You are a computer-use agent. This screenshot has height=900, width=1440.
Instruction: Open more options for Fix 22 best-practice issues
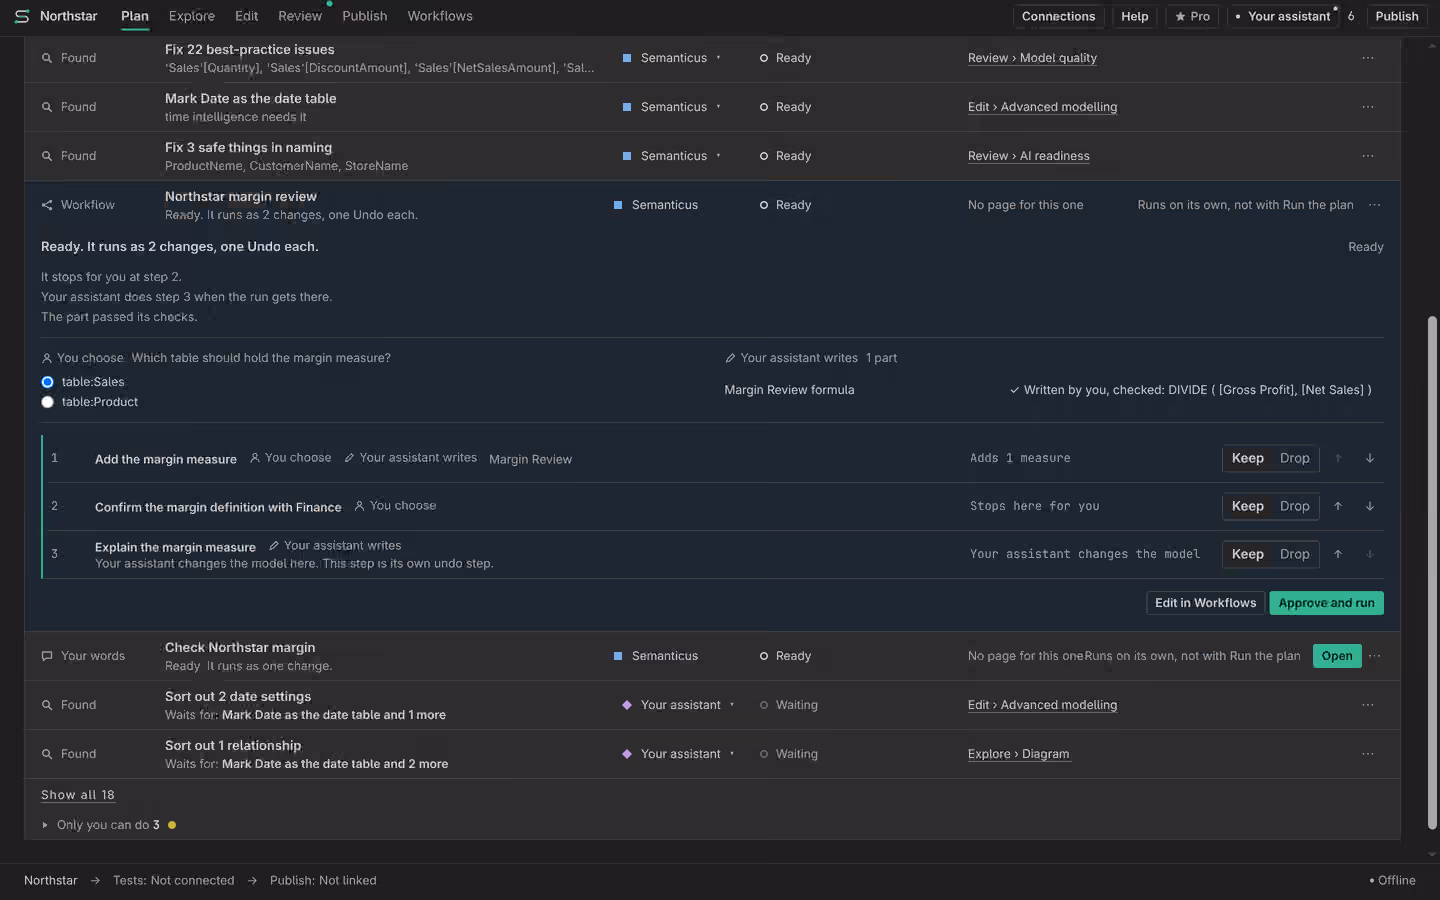[x=1367, y=58]
